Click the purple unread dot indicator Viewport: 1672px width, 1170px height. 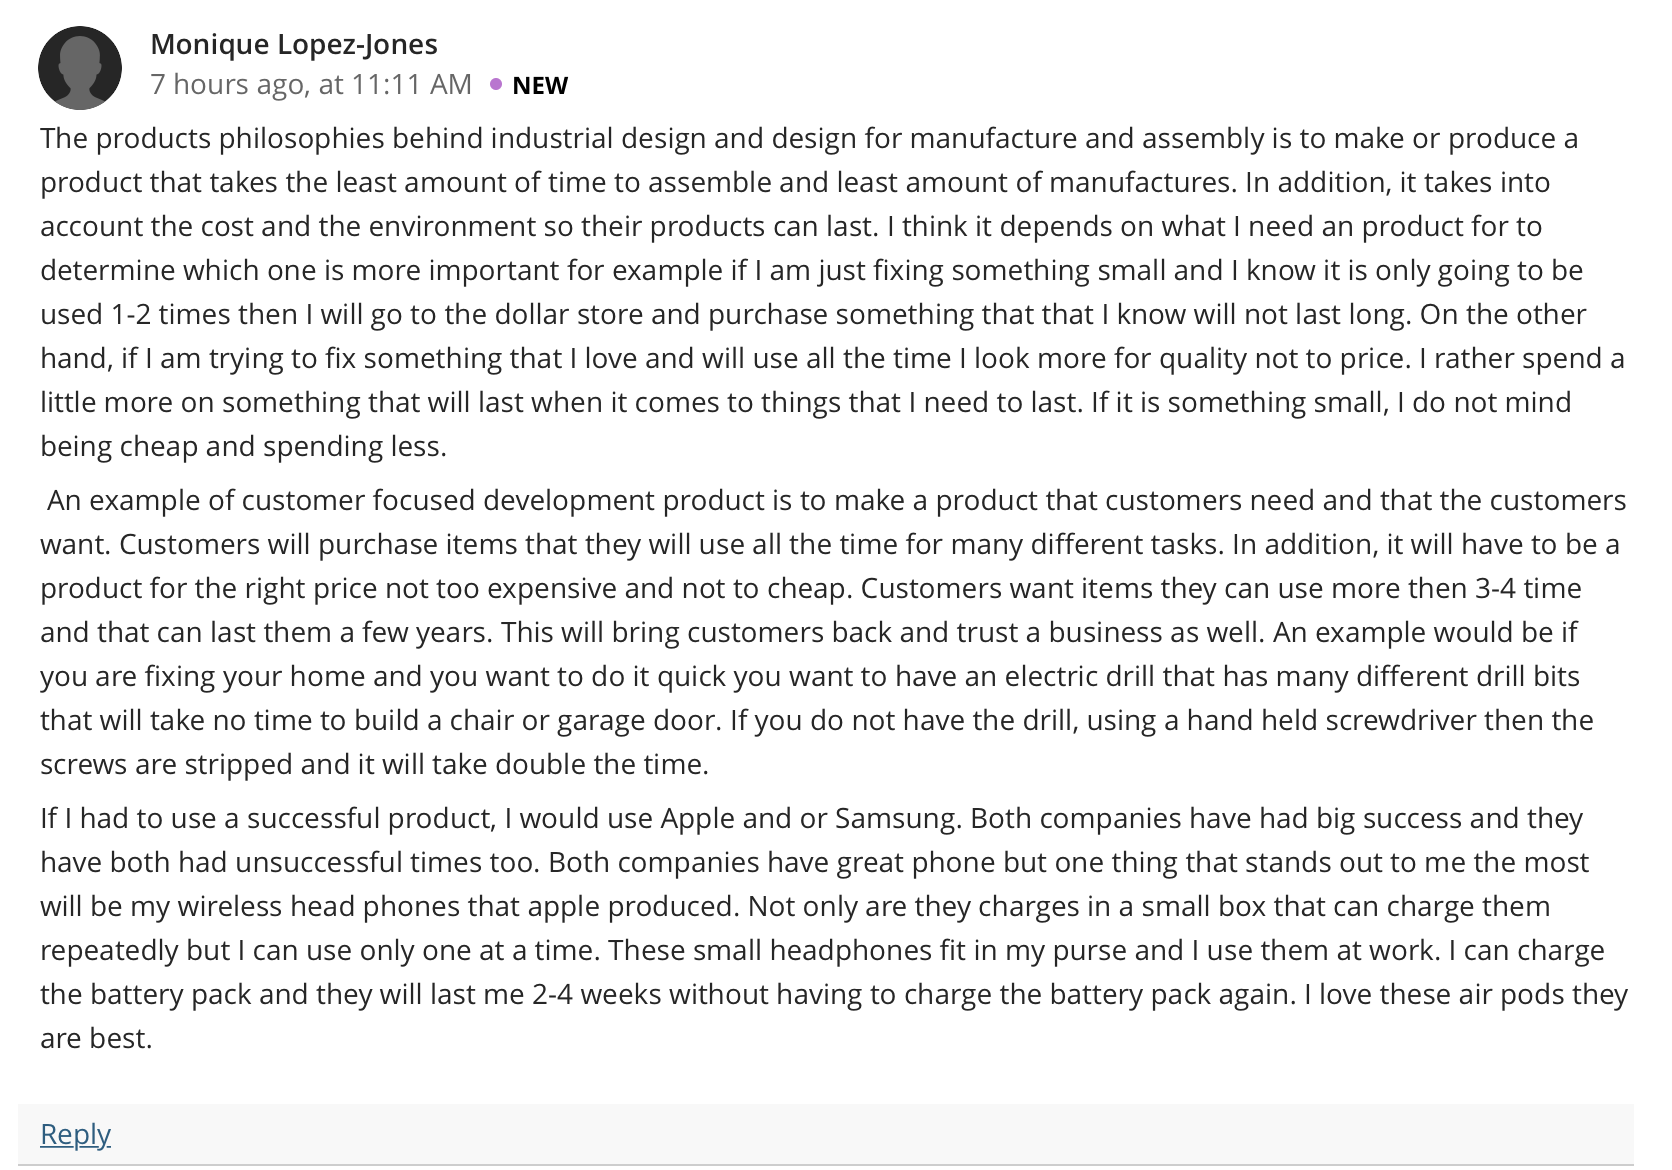[x=495, y=84]
